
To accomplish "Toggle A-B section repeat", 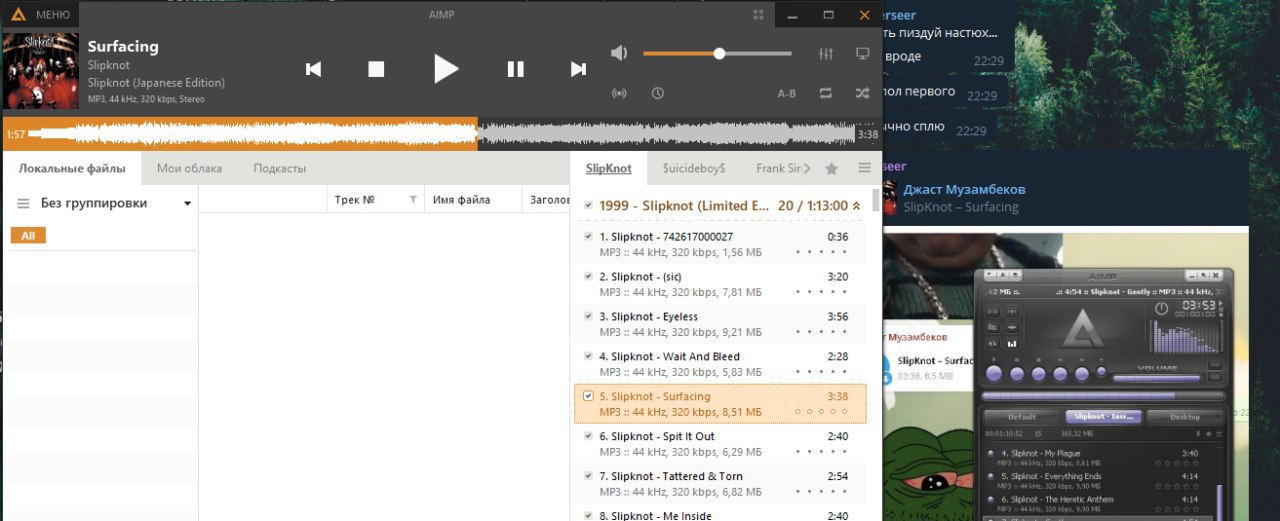I will (x=787, y=94).
